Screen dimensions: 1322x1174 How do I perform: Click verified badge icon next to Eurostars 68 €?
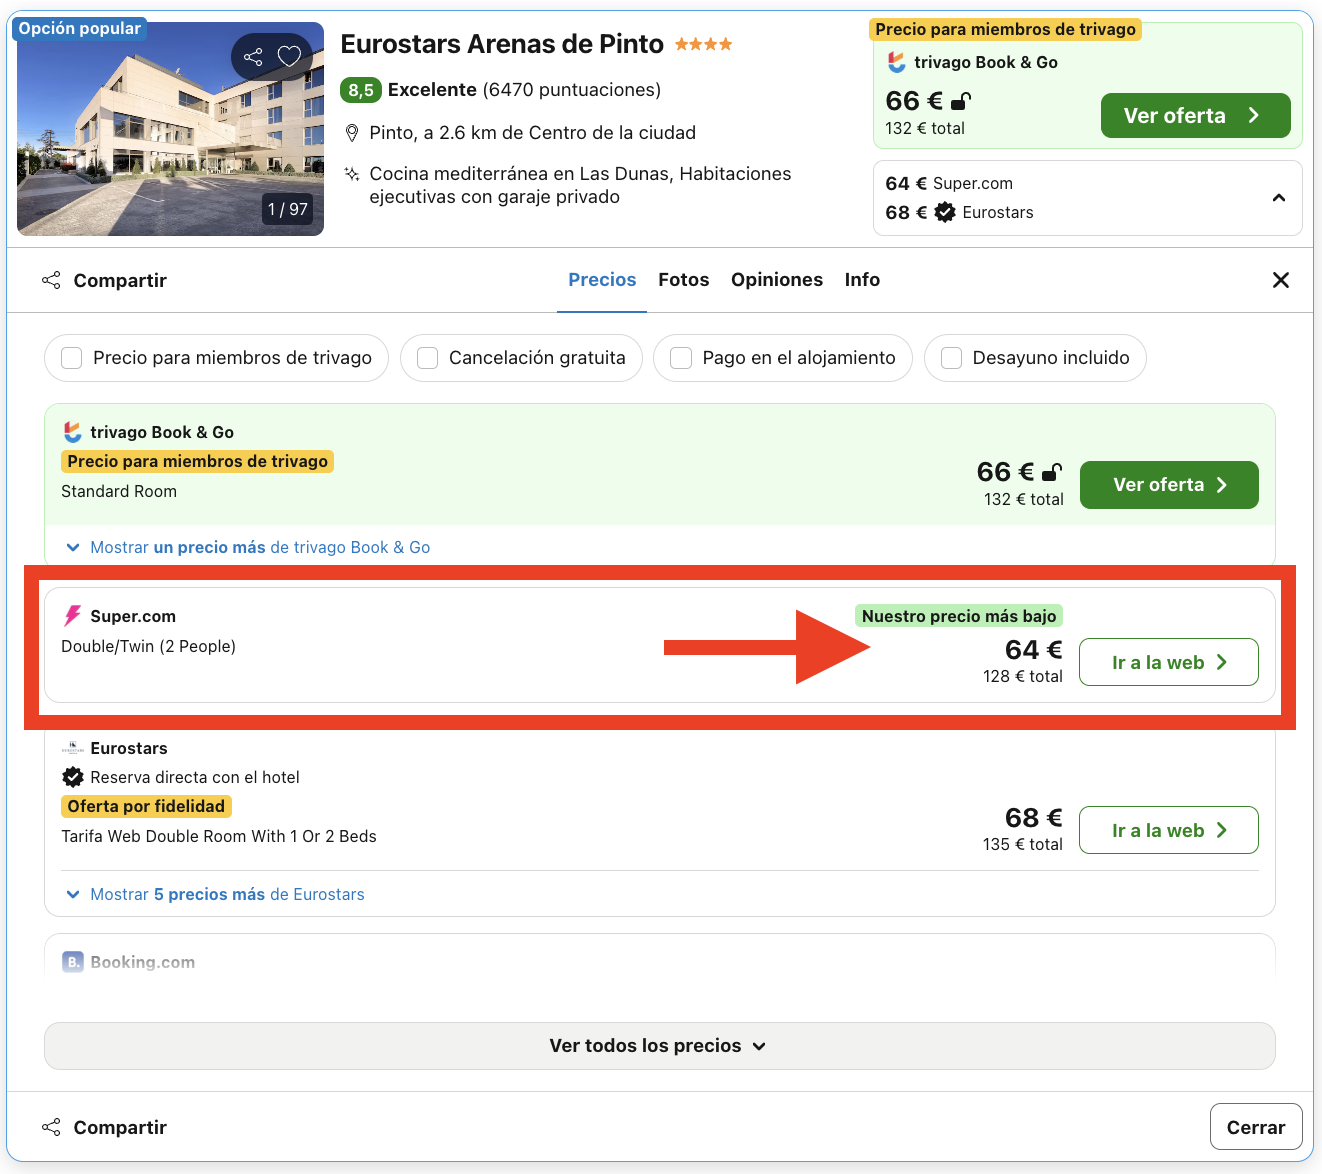(945, 212)
